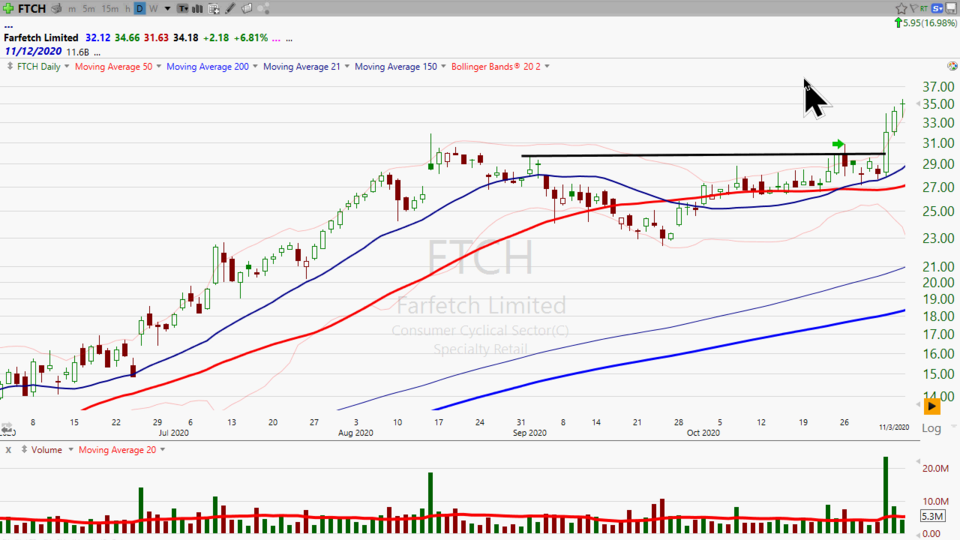960x540 pixels.
Task: Click the ellipsis after 11.6B market cap
Action: point(97,53)
